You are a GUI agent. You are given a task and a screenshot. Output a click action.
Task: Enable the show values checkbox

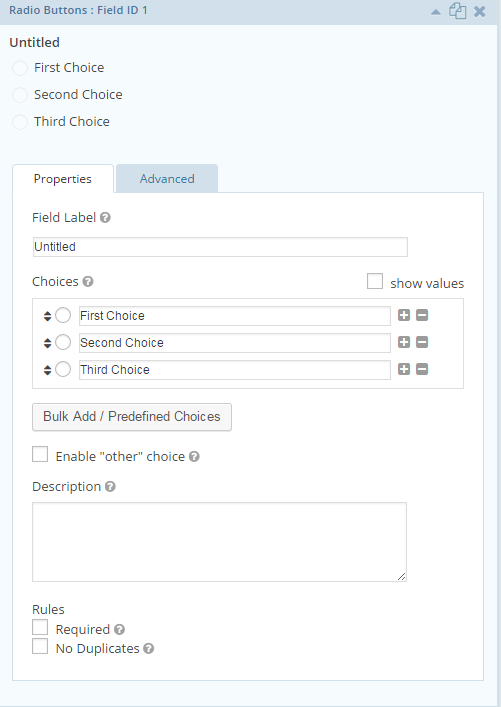click(375, 281)
